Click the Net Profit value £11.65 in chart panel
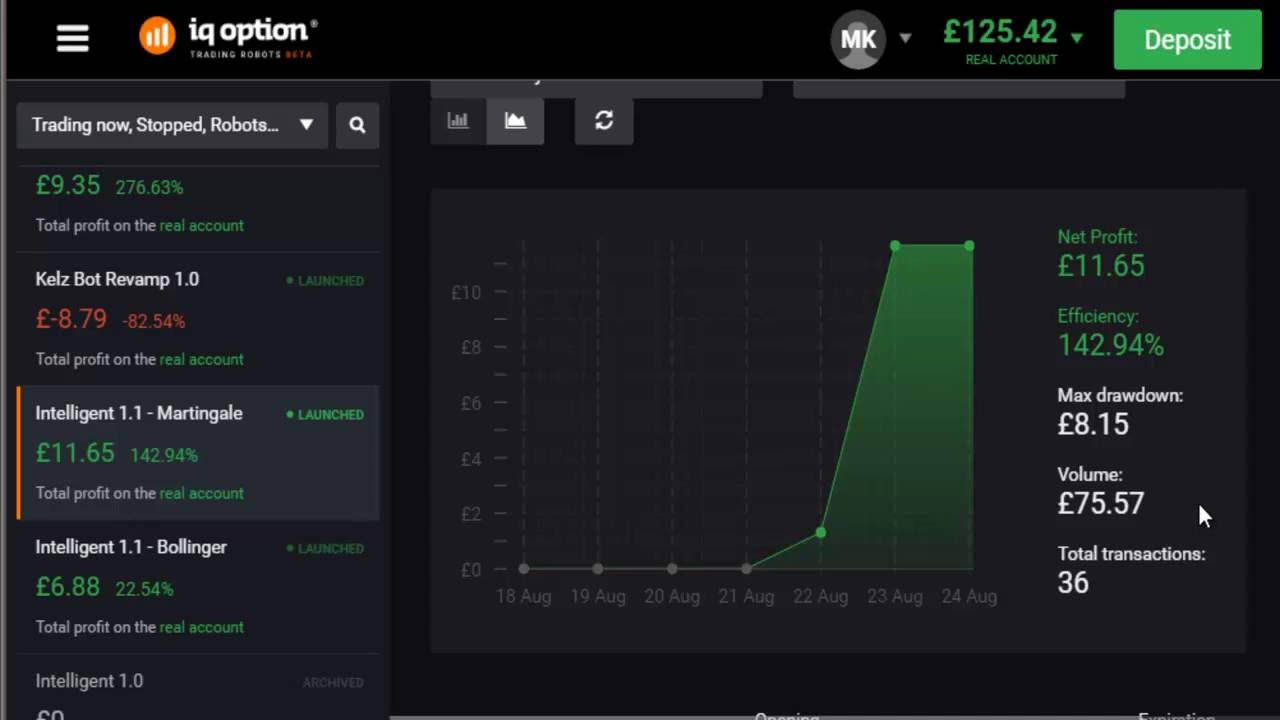The image size is (1280, 720). pyautogui.click(x=1101, y=266)
